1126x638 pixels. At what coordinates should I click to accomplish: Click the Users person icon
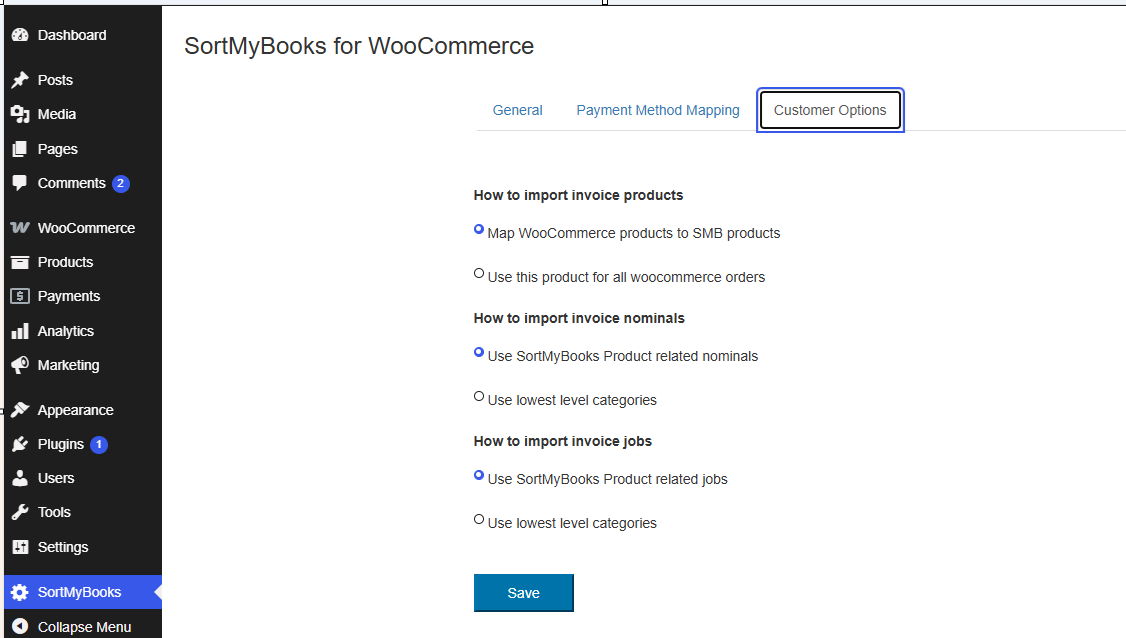coord(20,478)
